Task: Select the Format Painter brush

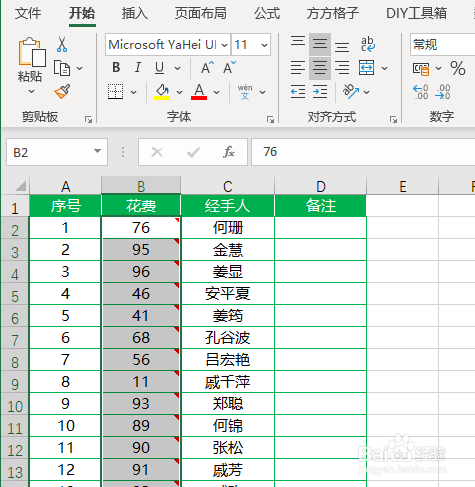Action: 62,91
